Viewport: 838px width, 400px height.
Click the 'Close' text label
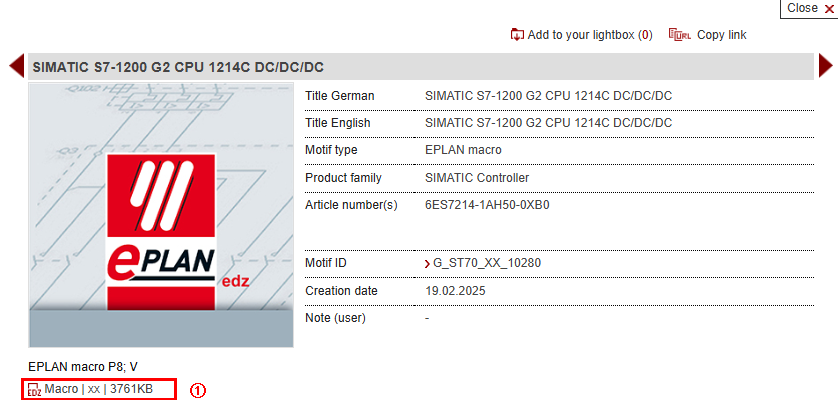pyautogui.click(x=802, y=8)
